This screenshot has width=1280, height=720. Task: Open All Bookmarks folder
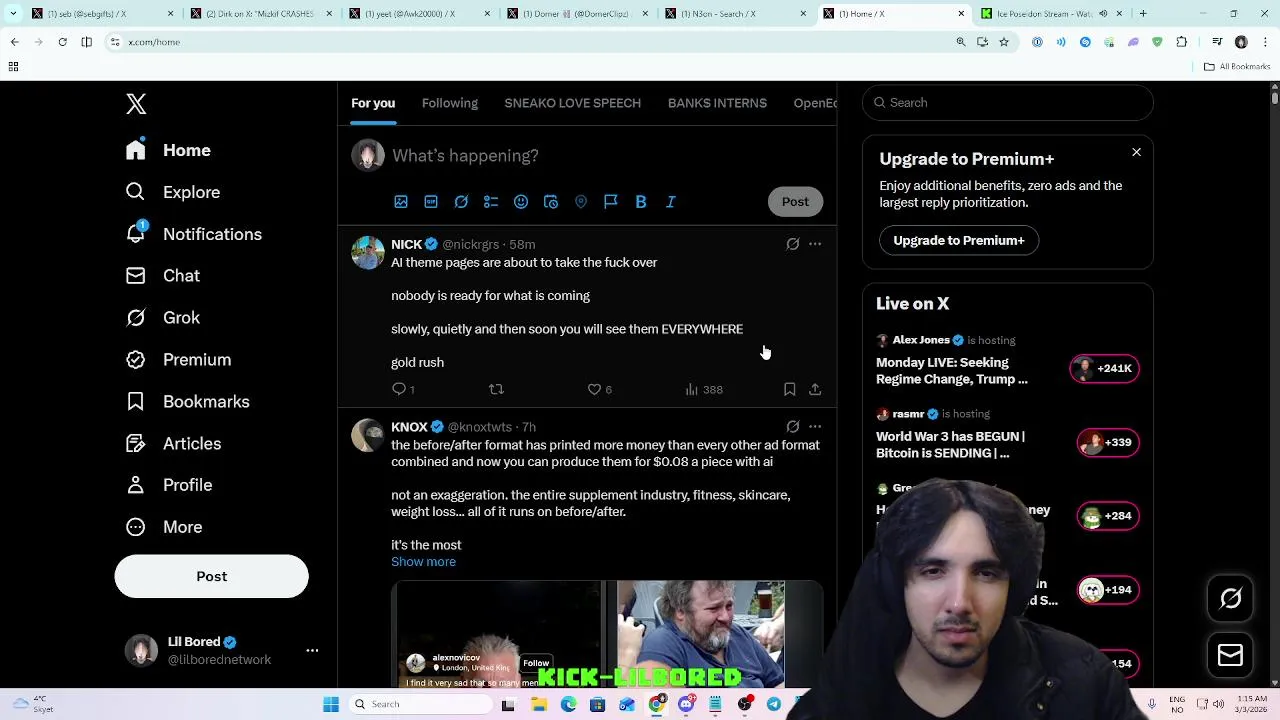(1237, 67)
